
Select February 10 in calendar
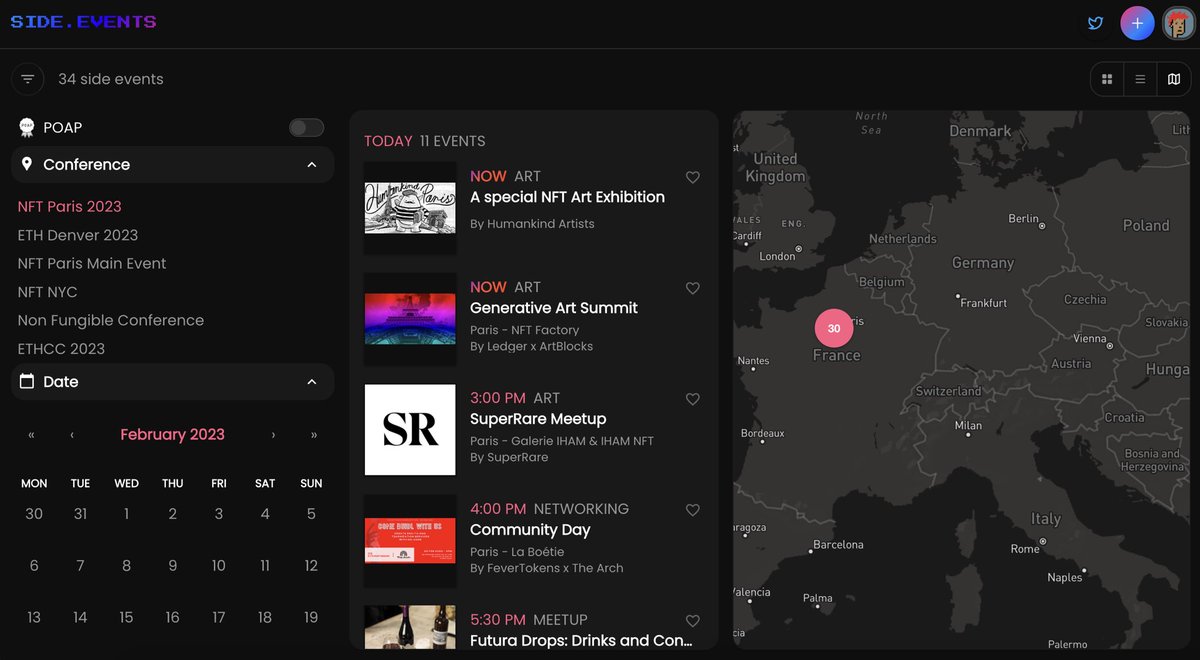coord(219,566)
